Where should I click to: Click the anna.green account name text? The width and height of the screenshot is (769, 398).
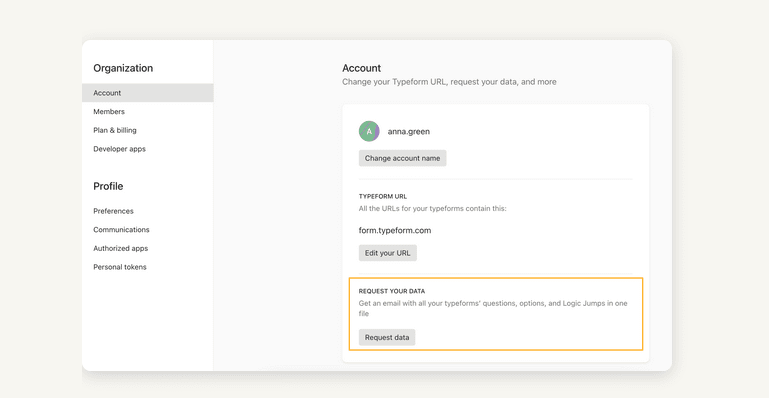pyautogui.click(x=409, y=131)
